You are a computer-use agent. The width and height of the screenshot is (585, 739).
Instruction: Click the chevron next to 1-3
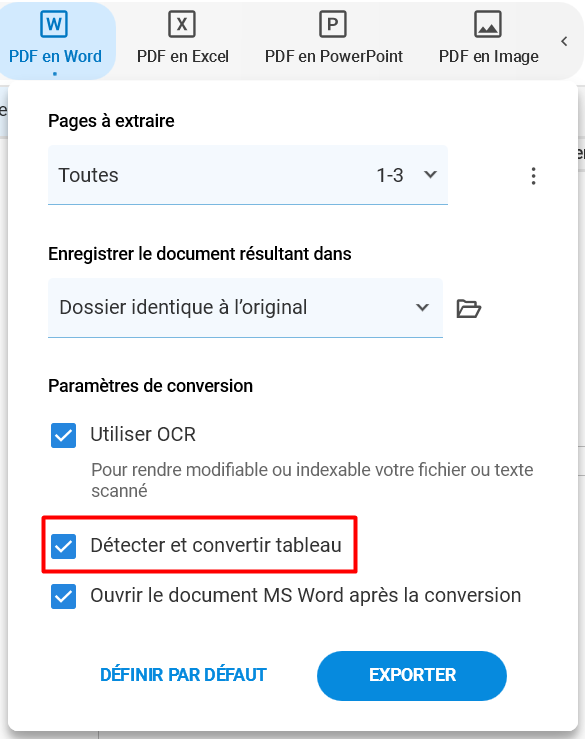tap(430, 175)
